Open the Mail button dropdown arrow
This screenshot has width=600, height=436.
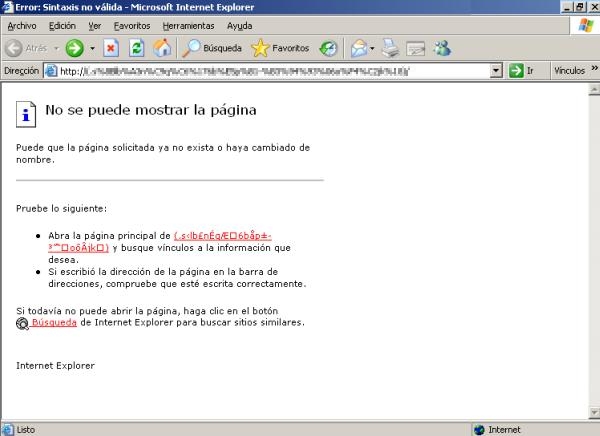pyautogui.click(x=372, y=49)
